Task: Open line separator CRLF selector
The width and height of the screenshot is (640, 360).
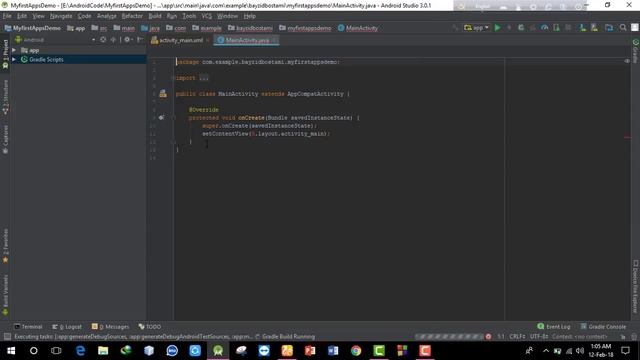Action: (517, 337)
